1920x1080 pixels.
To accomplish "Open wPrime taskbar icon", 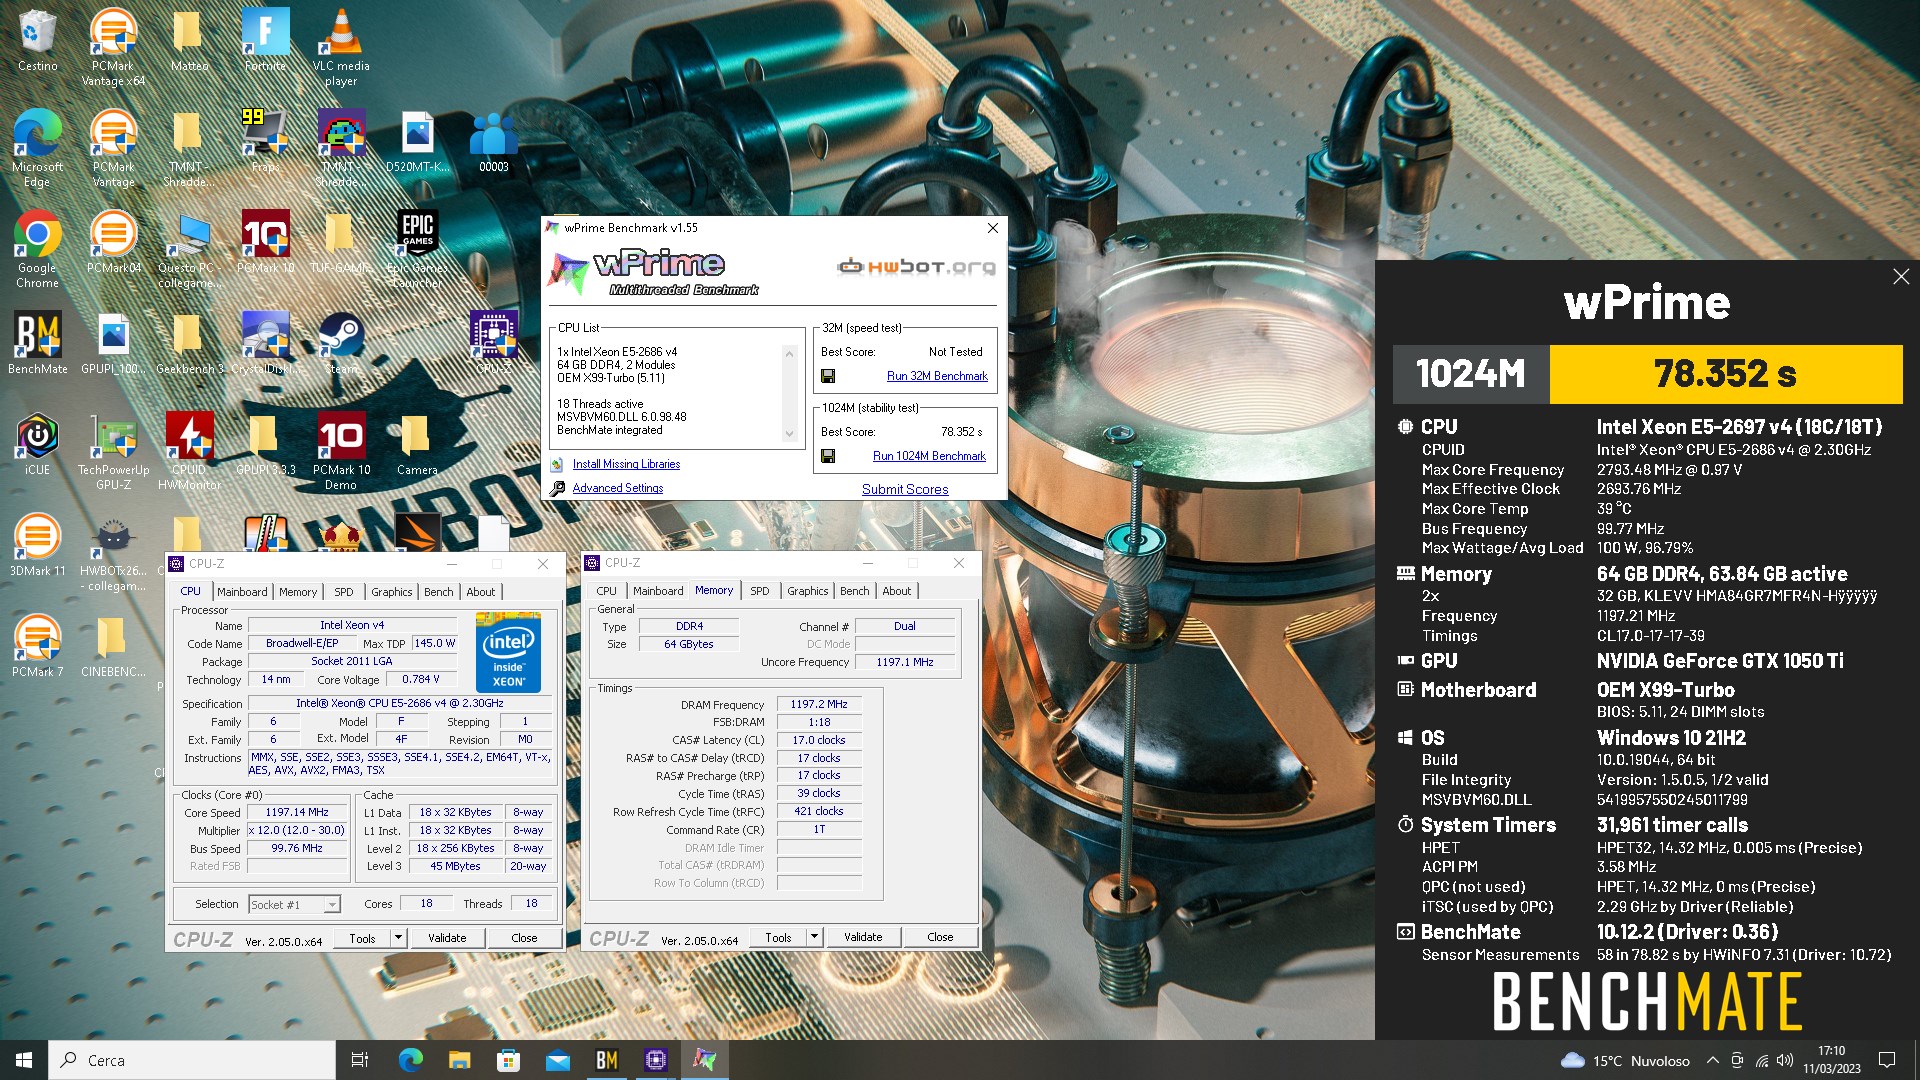I will (x=705, y=1060).
